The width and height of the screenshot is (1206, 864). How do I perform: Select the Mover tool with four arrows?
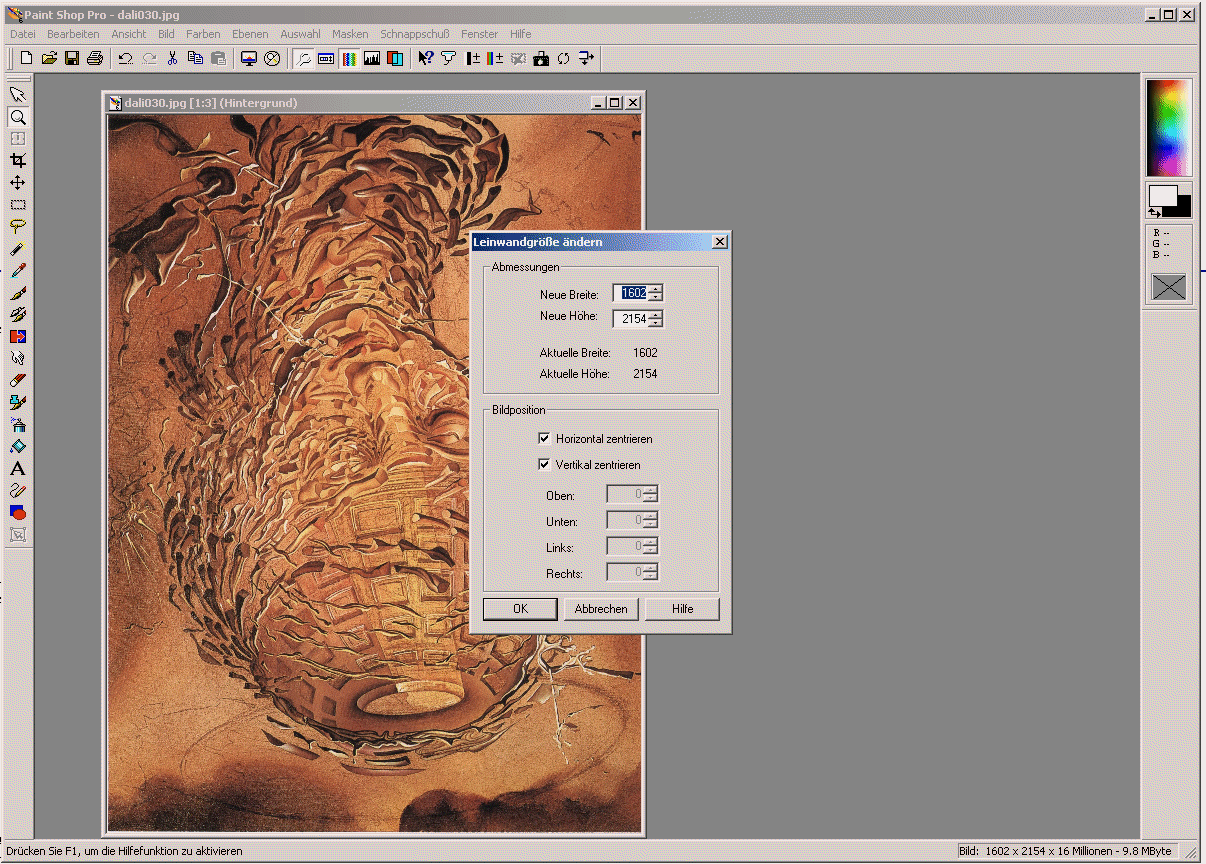click(18, 183)
